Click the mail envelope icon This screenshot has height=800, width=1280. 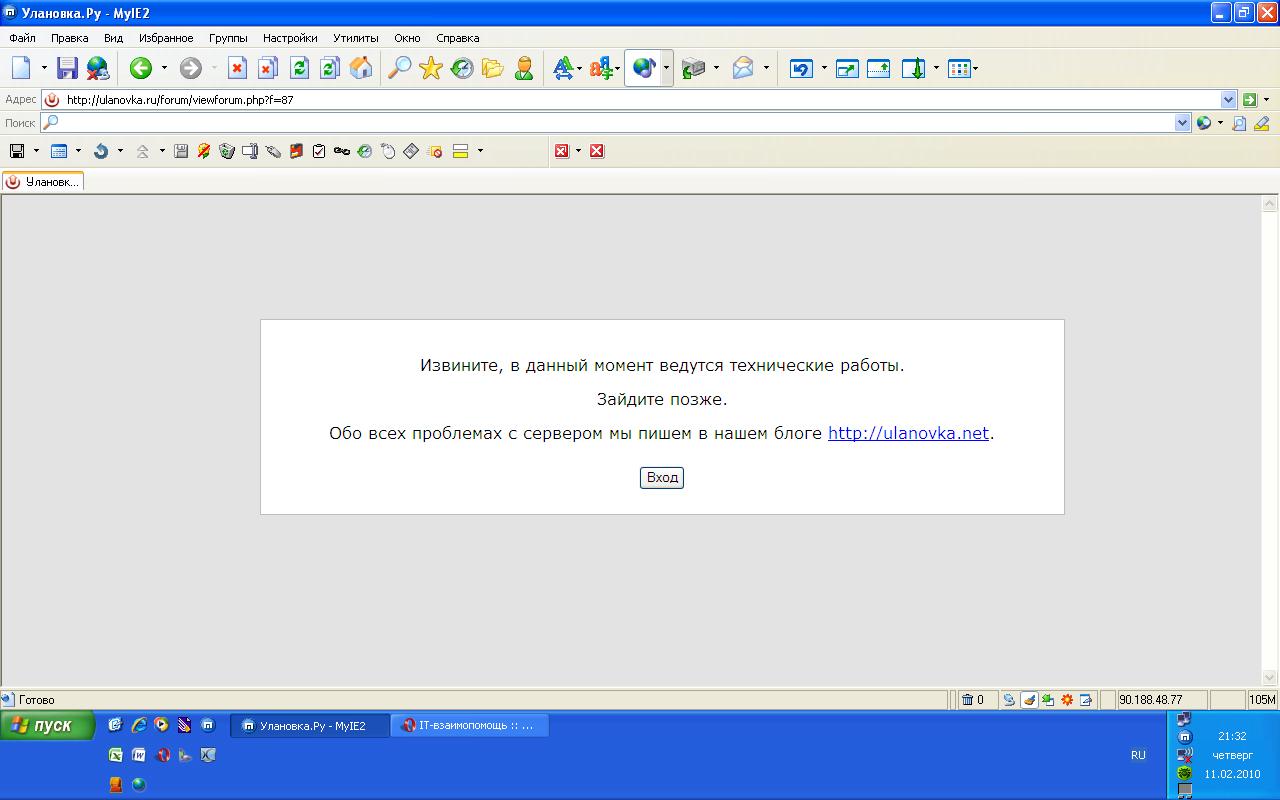tap(743, 68)
